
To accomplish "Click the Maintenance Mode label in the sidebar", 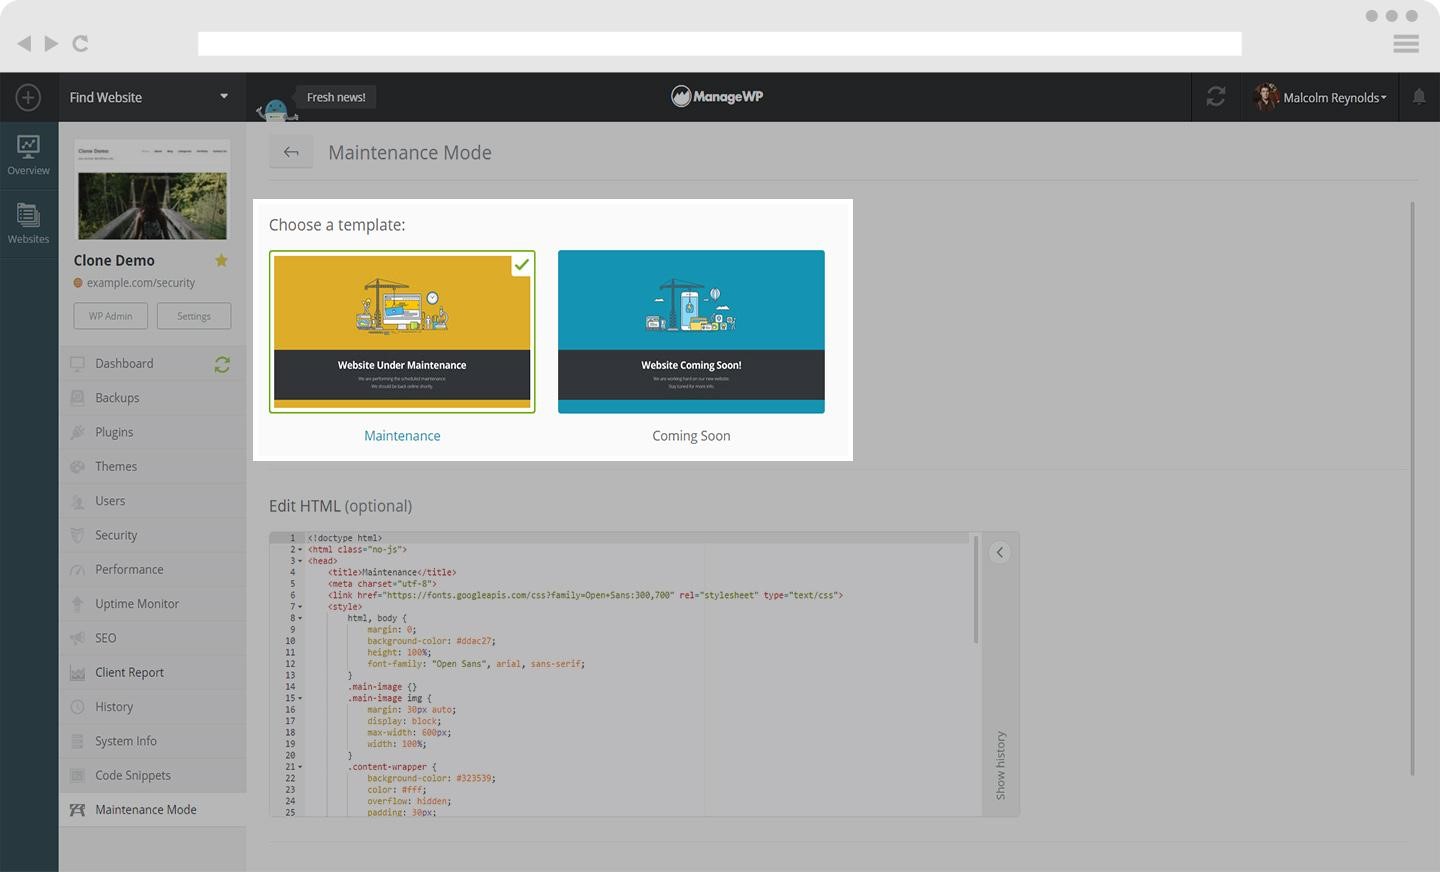I will pyautogui.click(x=146, y=810).
